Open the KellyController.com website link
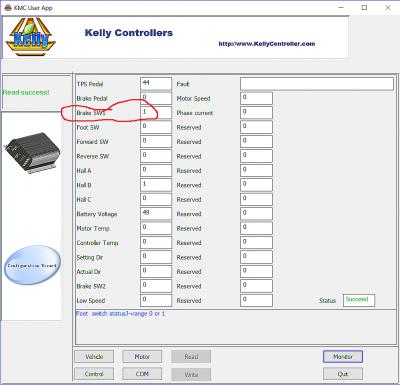The height and width of the screenshot is (385, 400). pos(267,44)
